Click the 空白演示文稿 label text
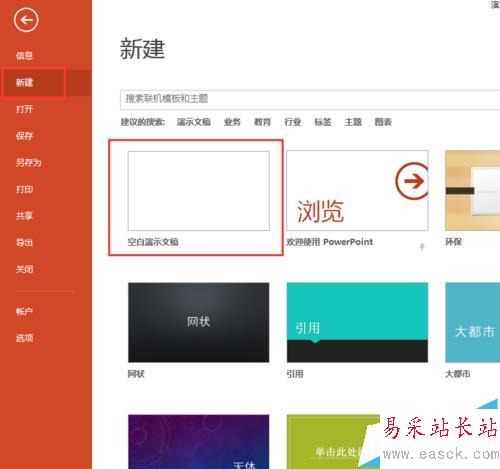Viewport: 500px width, 469px height. (153, 242)
